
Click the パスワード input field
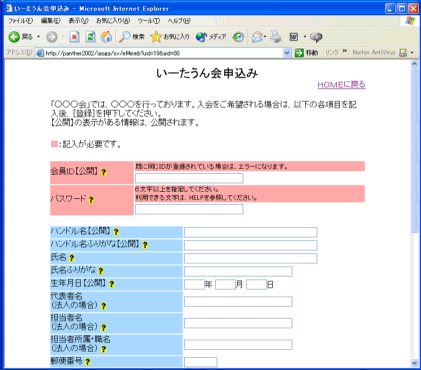[189, 209]
